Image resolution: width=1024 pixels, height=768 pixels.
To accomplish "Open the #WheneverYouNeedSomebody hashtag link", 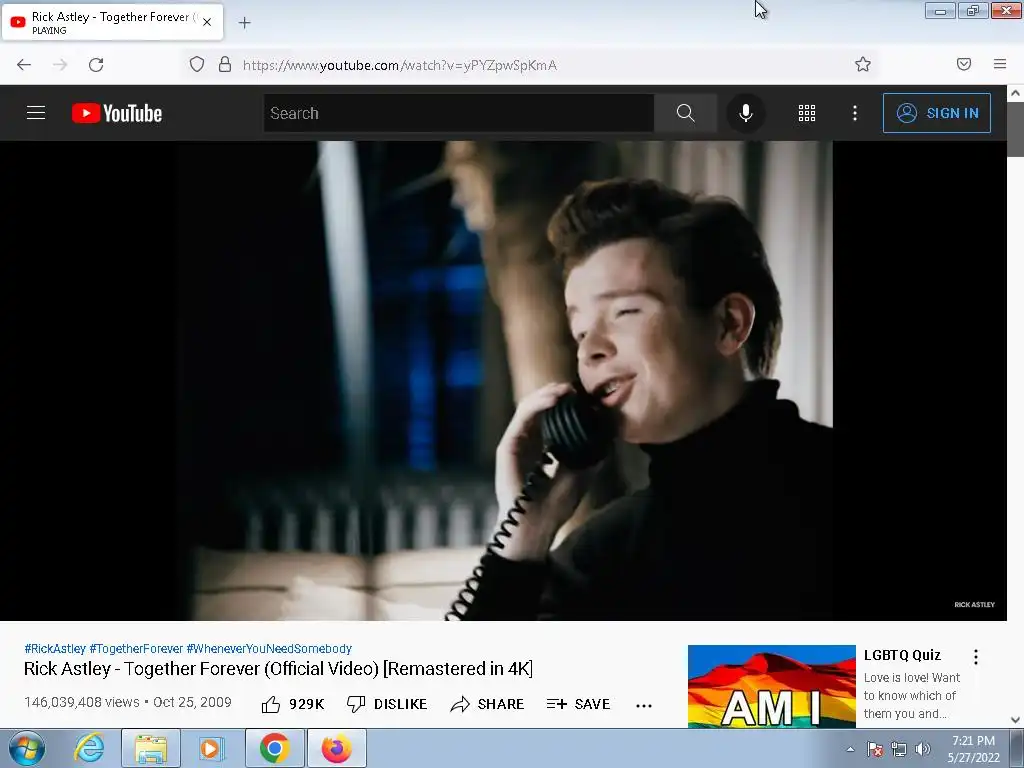I will [269, 648].
